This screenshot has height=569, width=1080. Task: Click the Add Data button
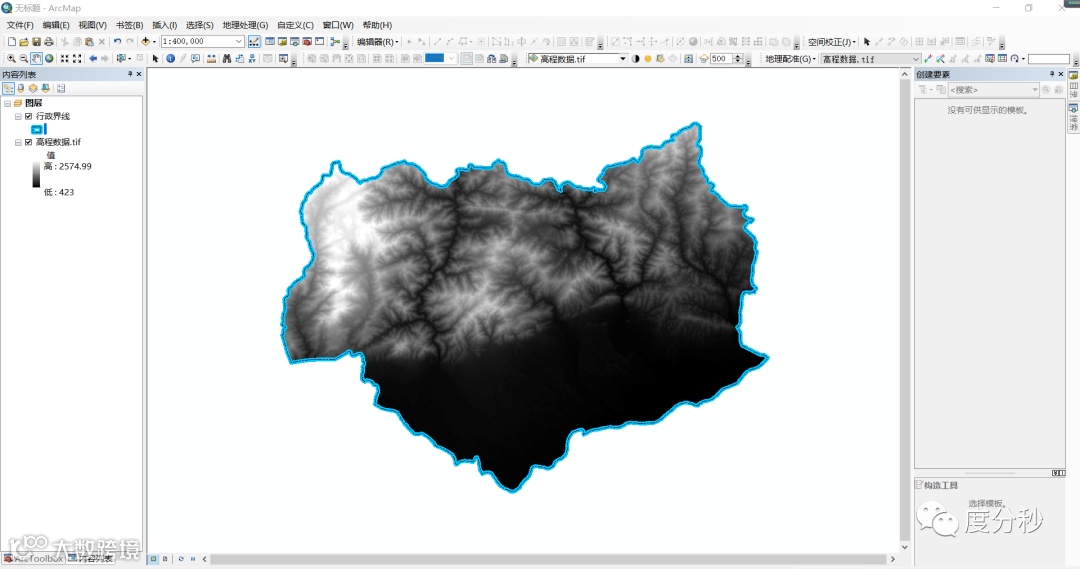coord(145,42)
